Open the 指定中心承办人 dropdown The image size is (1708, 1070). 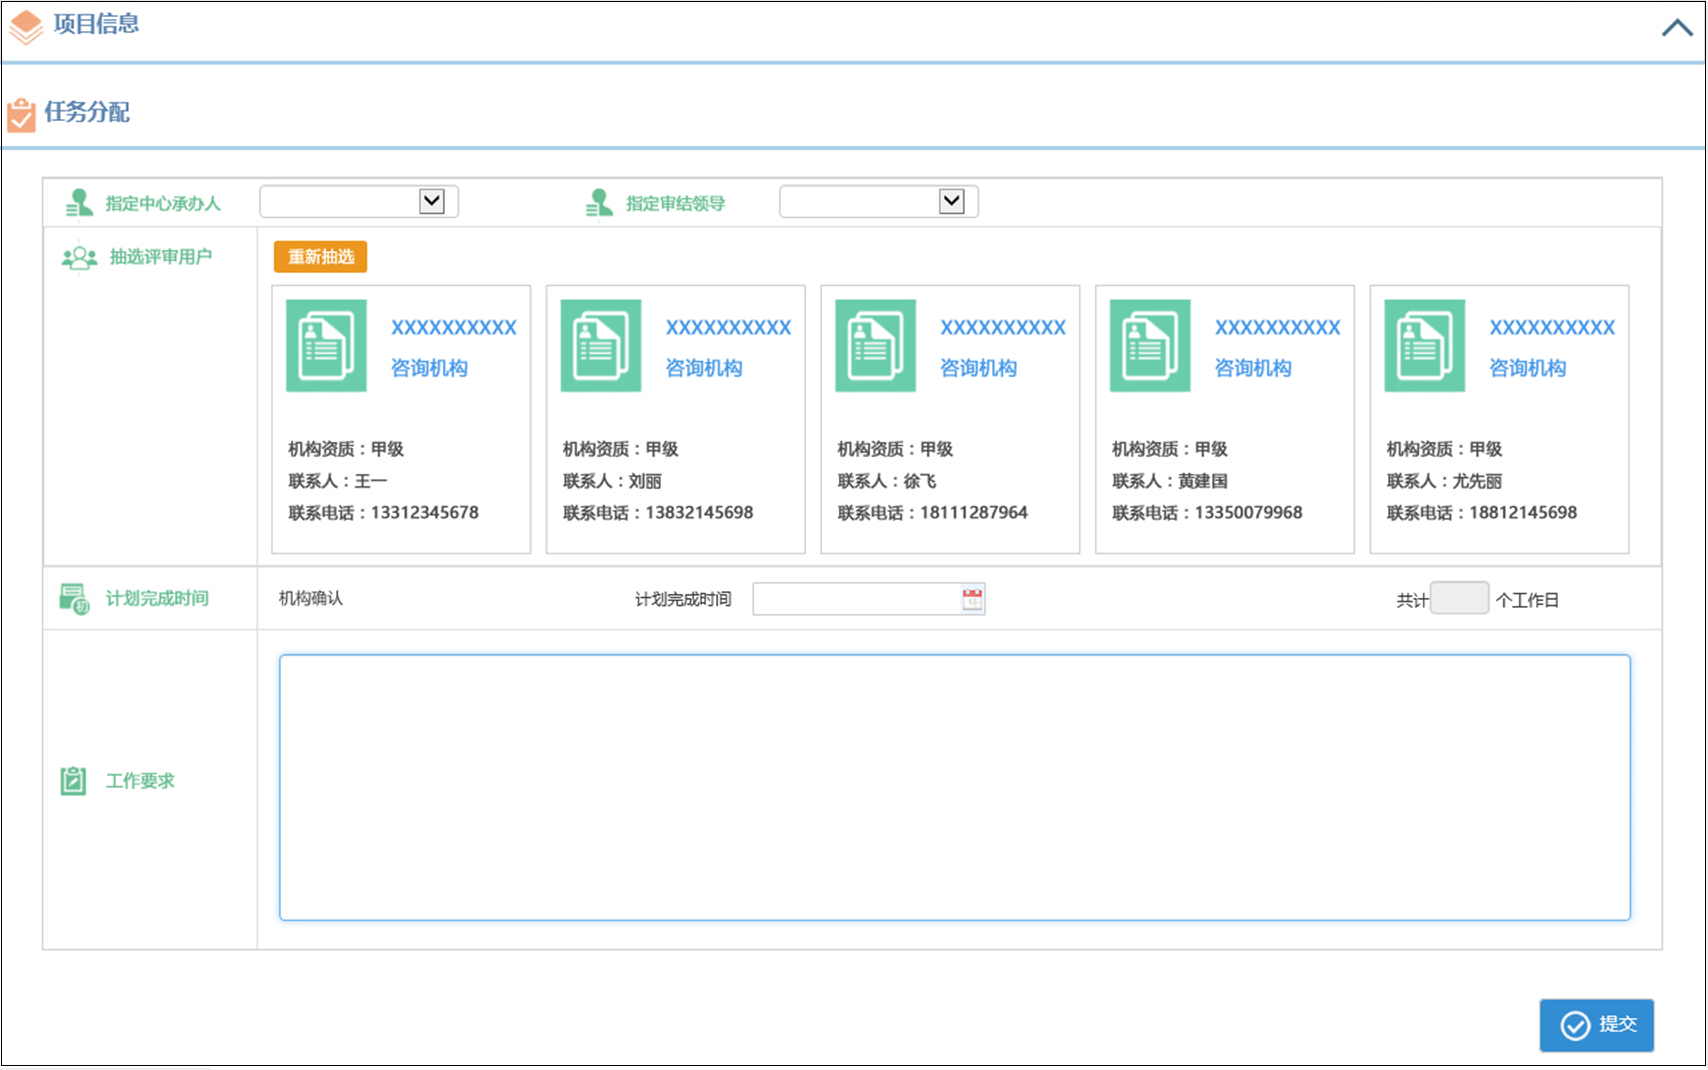431,202
